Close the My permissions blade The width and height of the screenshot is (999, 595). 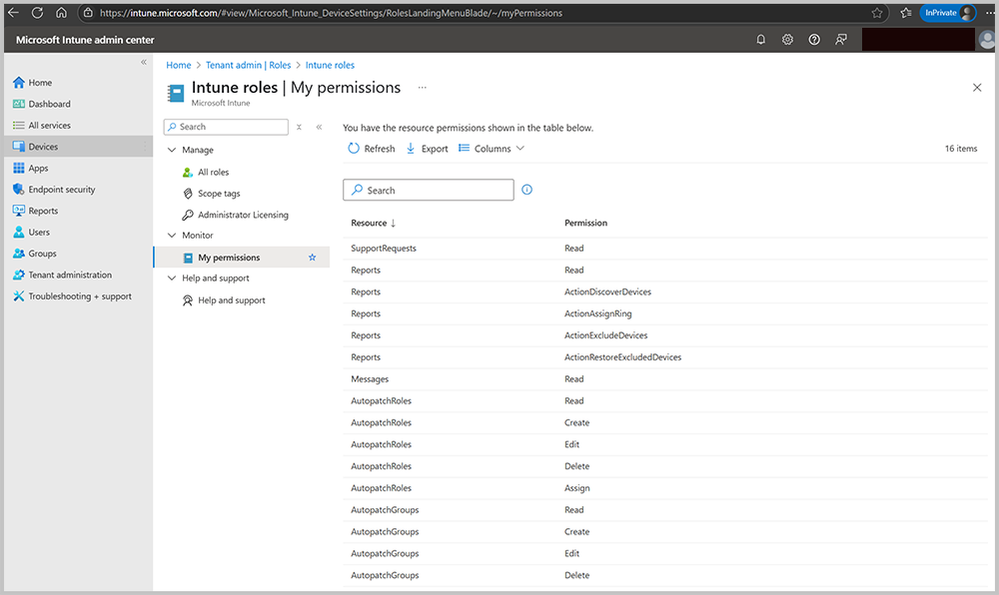click(x=977, y=87)
